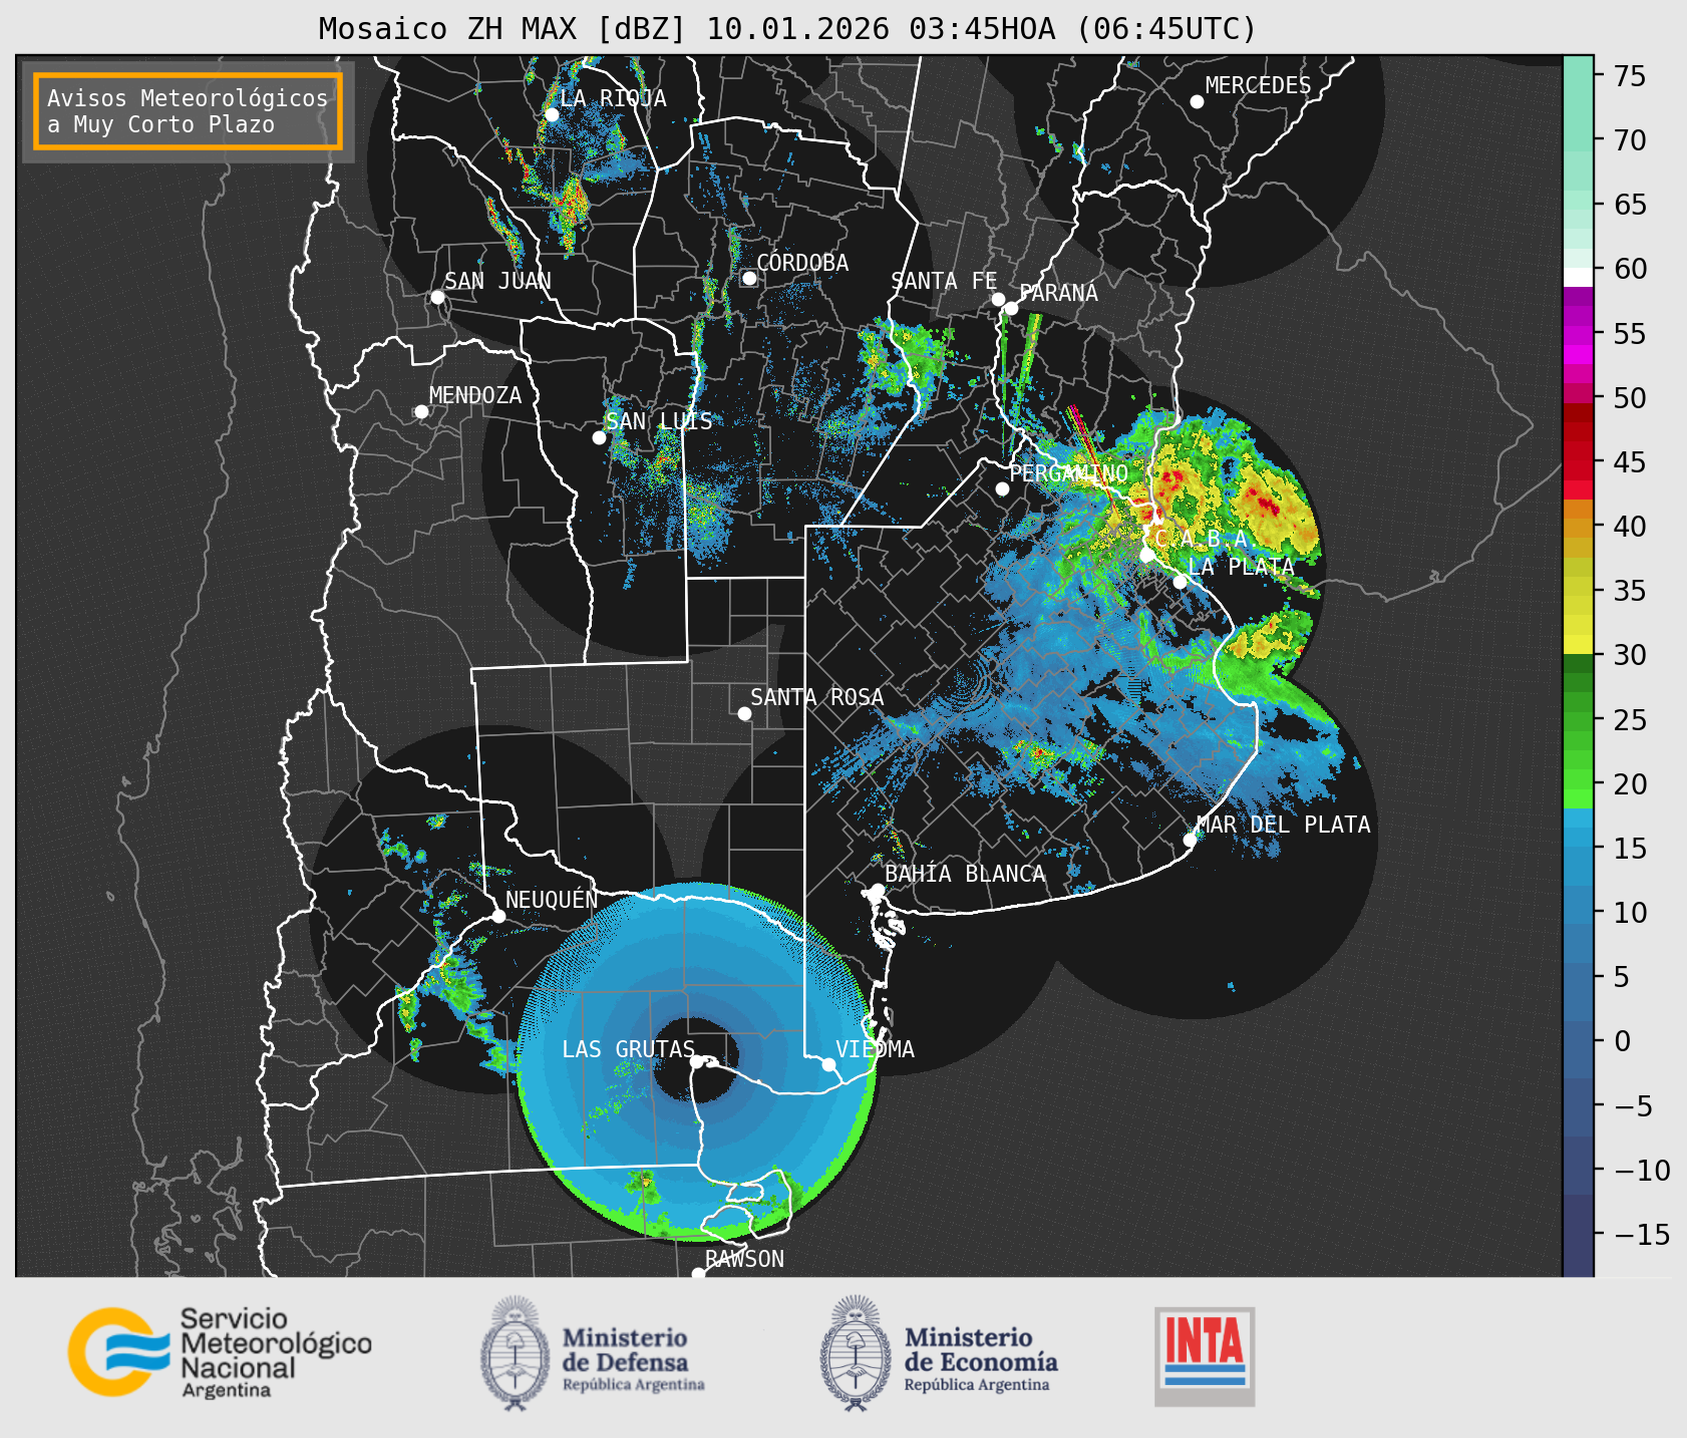The width and height of the screenshot is (1687, 1438).
Task: Click the MERCEDES label text
Action: pyautogui.click(x=1258, y=86)
